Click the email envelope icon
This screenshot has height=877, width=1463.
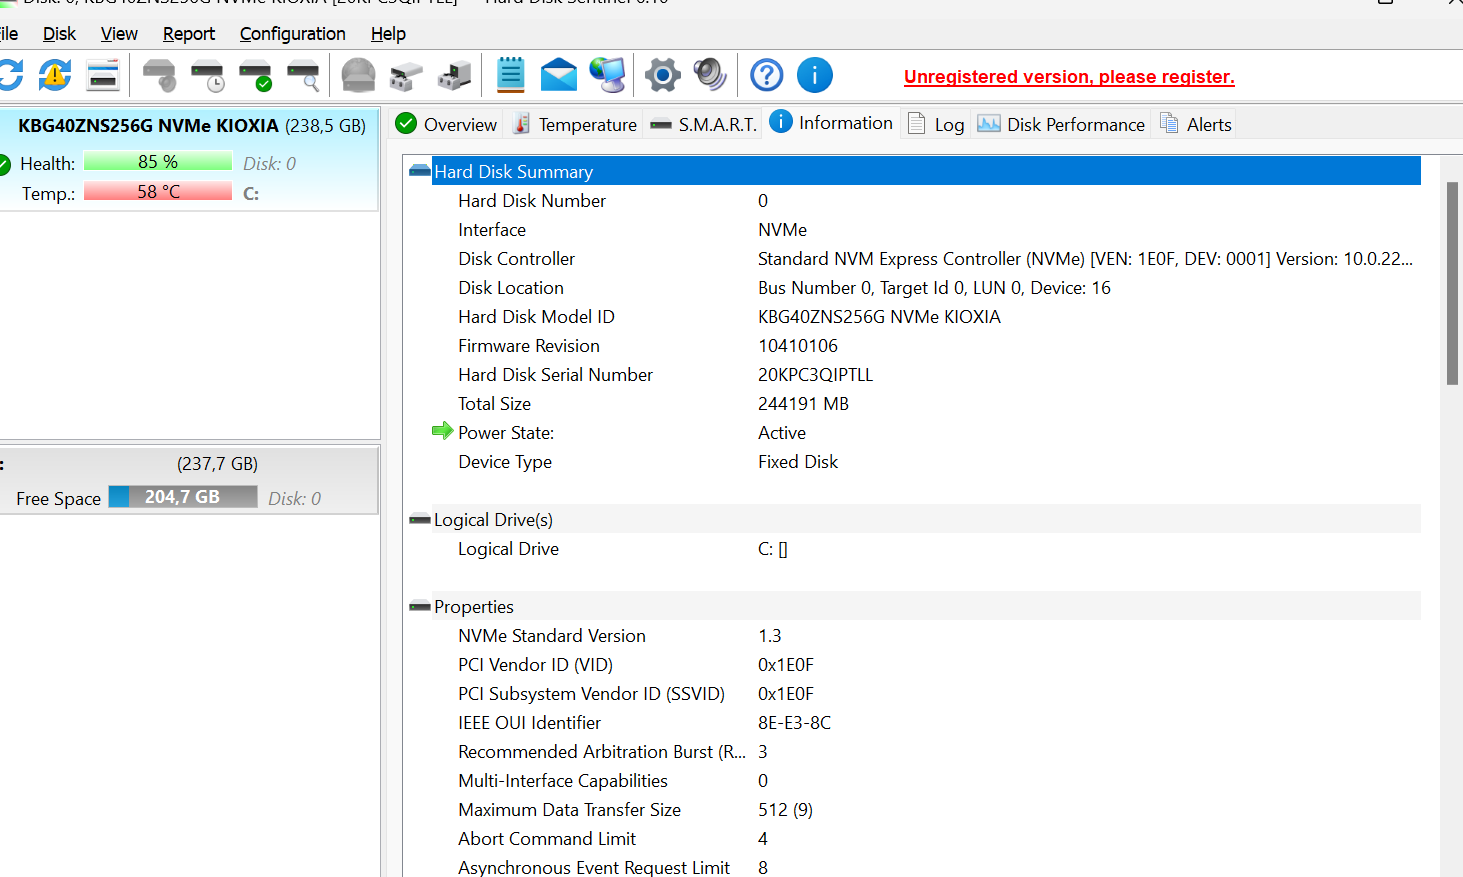[x=559, y=75]
